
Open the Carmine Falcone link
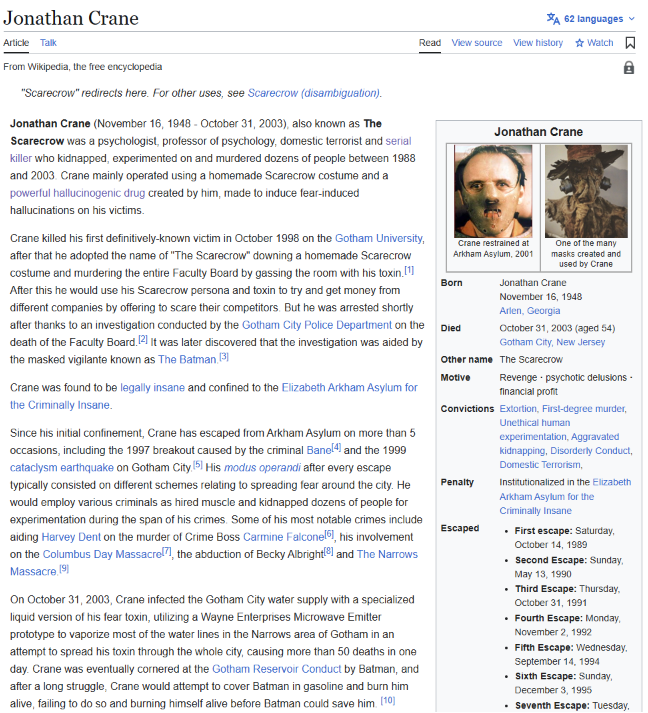tap(284, 537)
